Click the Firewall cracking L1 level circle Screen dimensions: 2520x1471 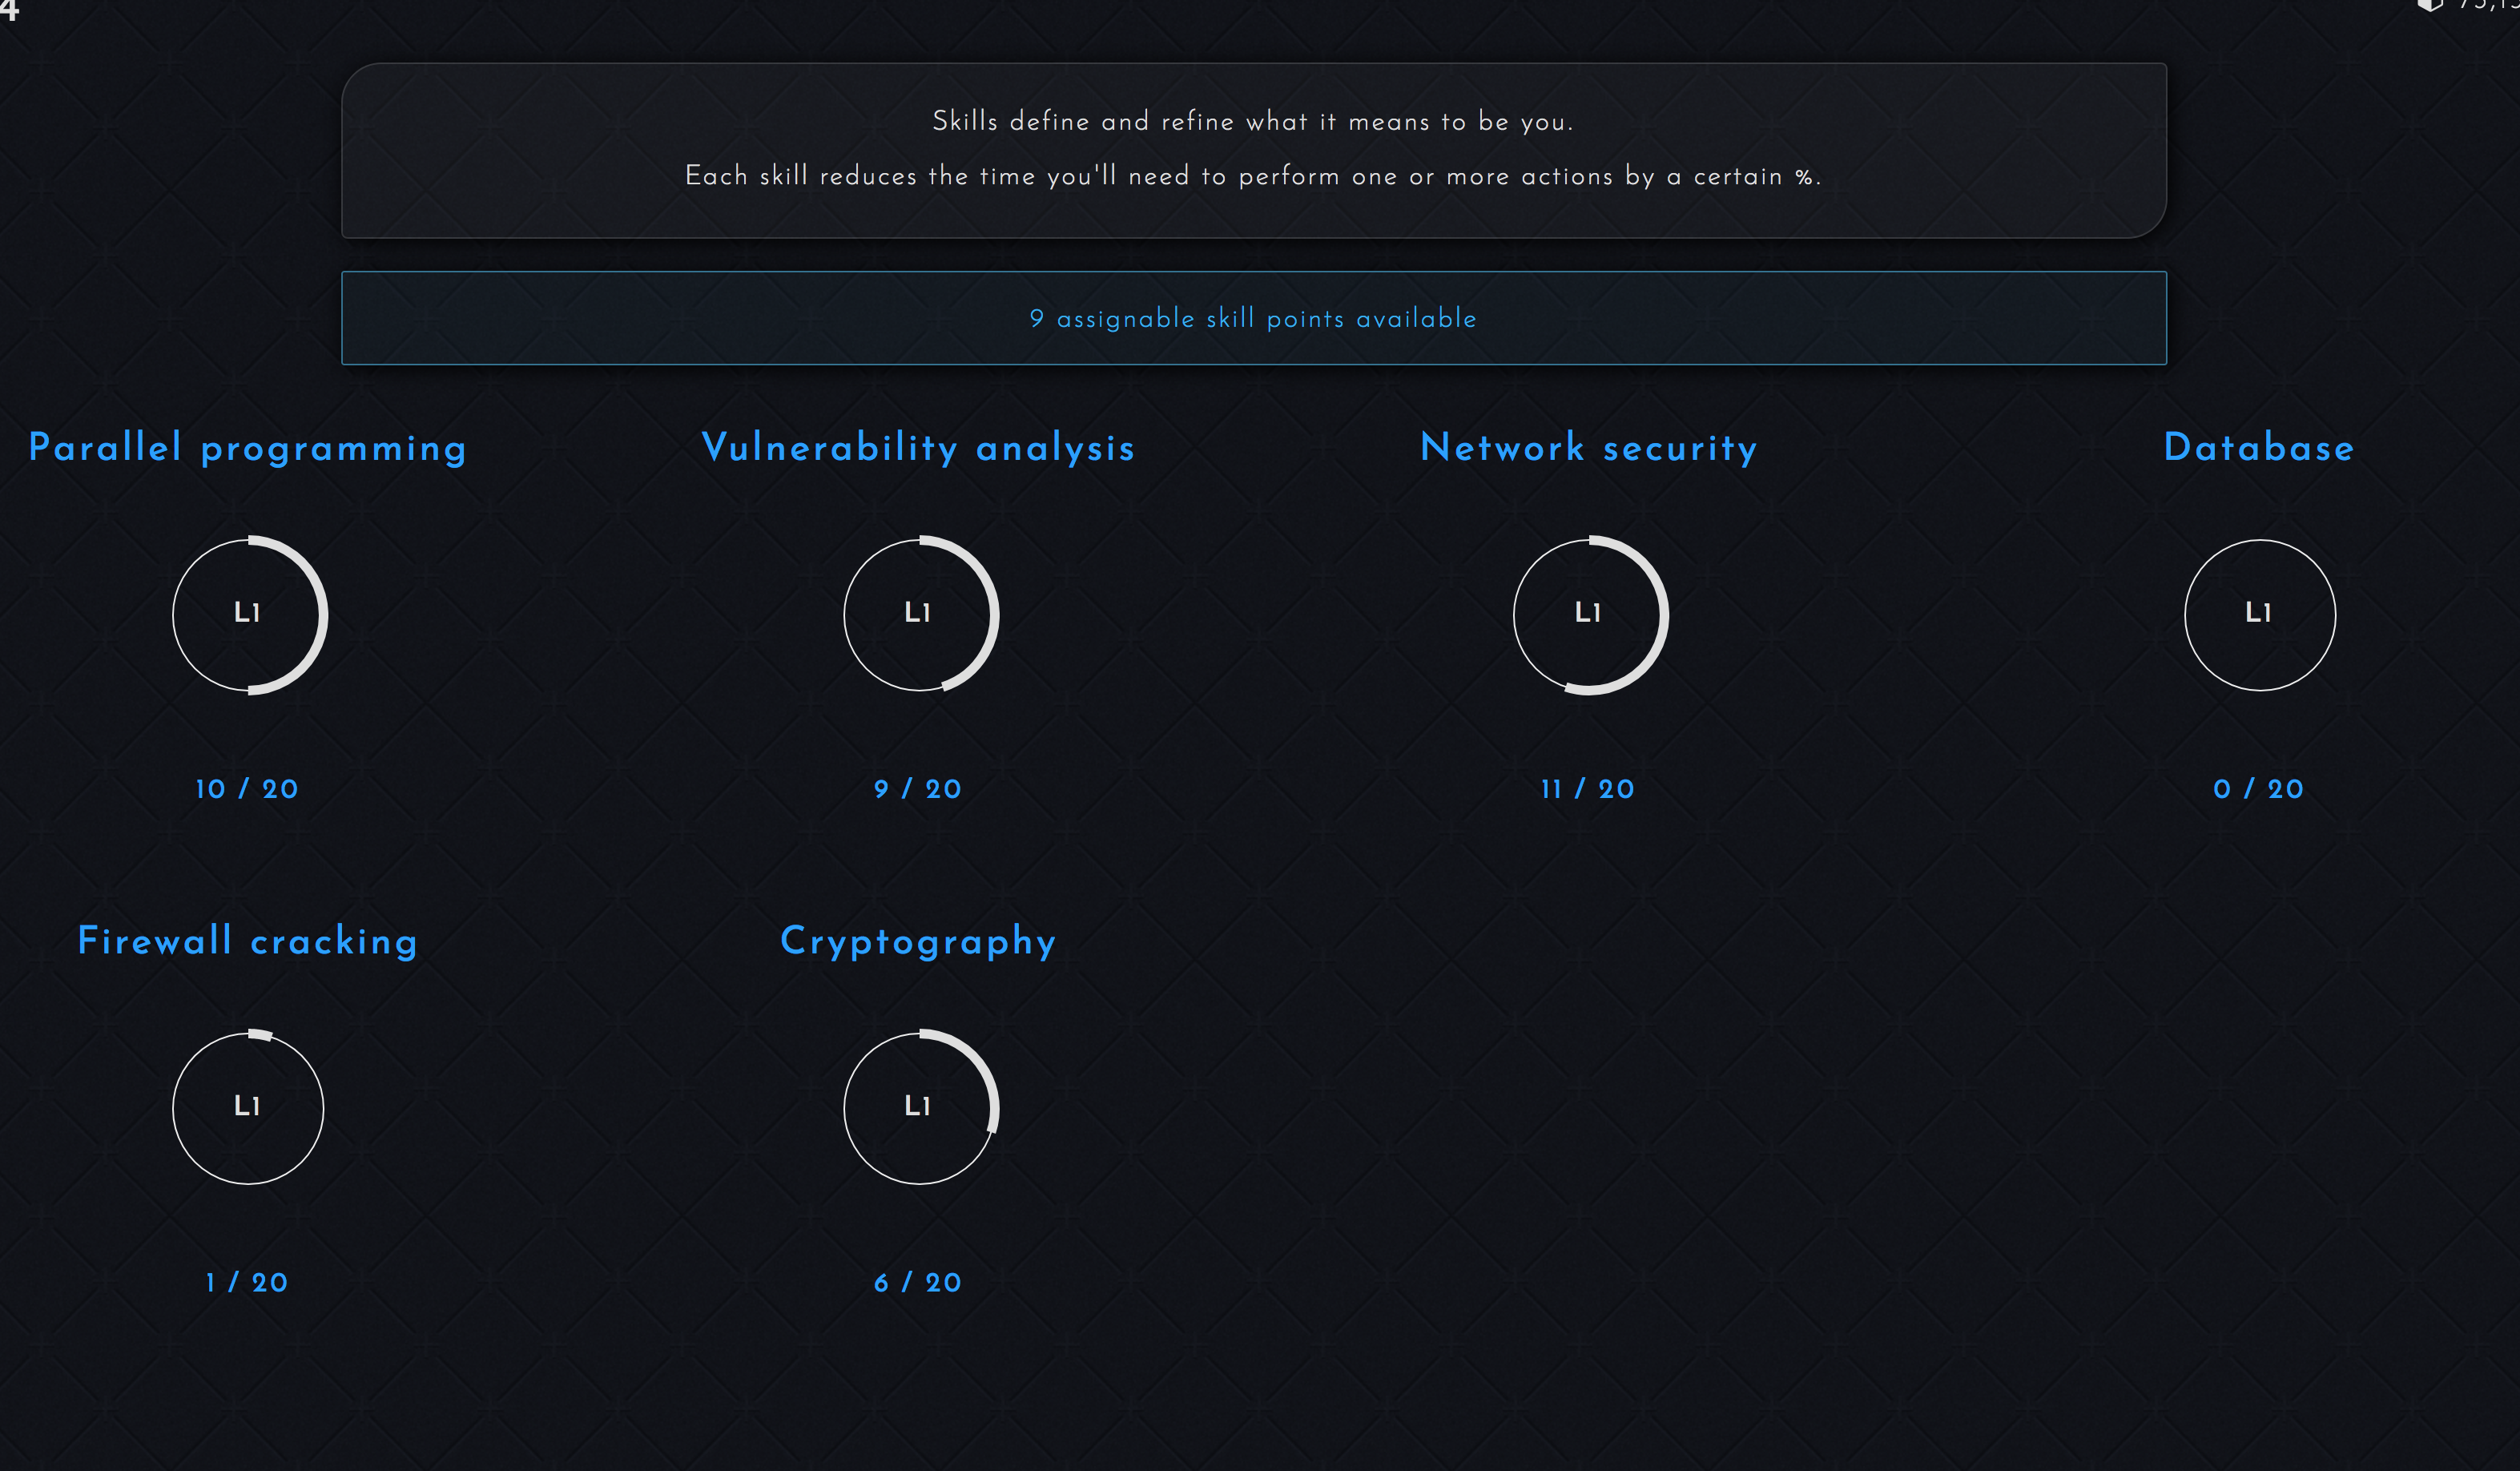coord(248,1107)
